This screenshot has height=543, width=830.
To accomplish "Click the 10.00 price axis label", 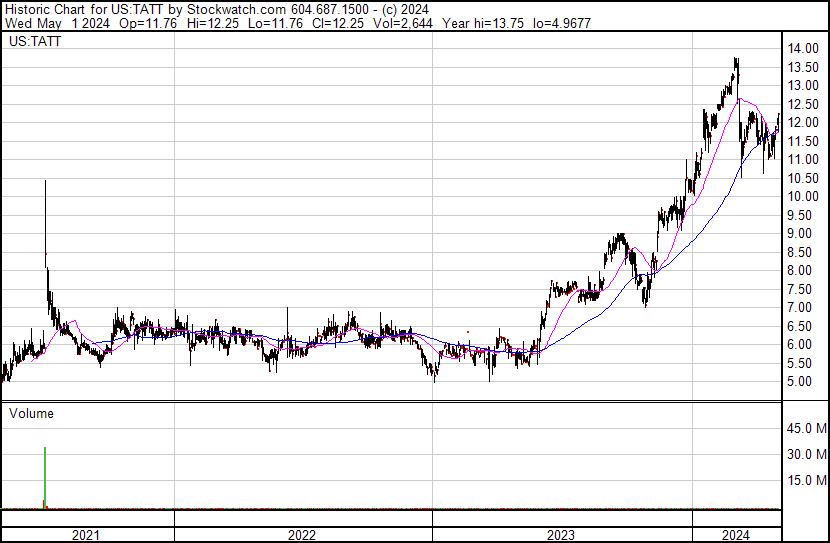I will (802, 197).
